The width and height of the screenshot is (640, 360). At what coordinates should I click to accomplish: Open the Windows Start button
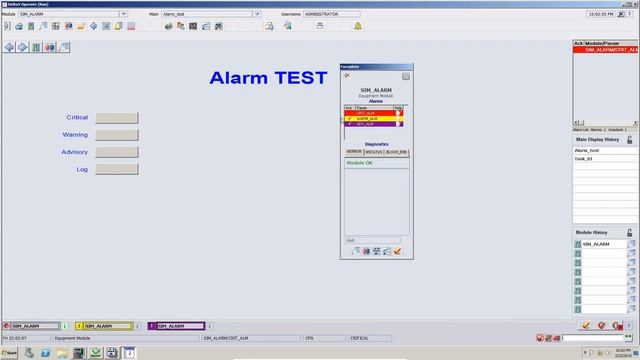9,353
